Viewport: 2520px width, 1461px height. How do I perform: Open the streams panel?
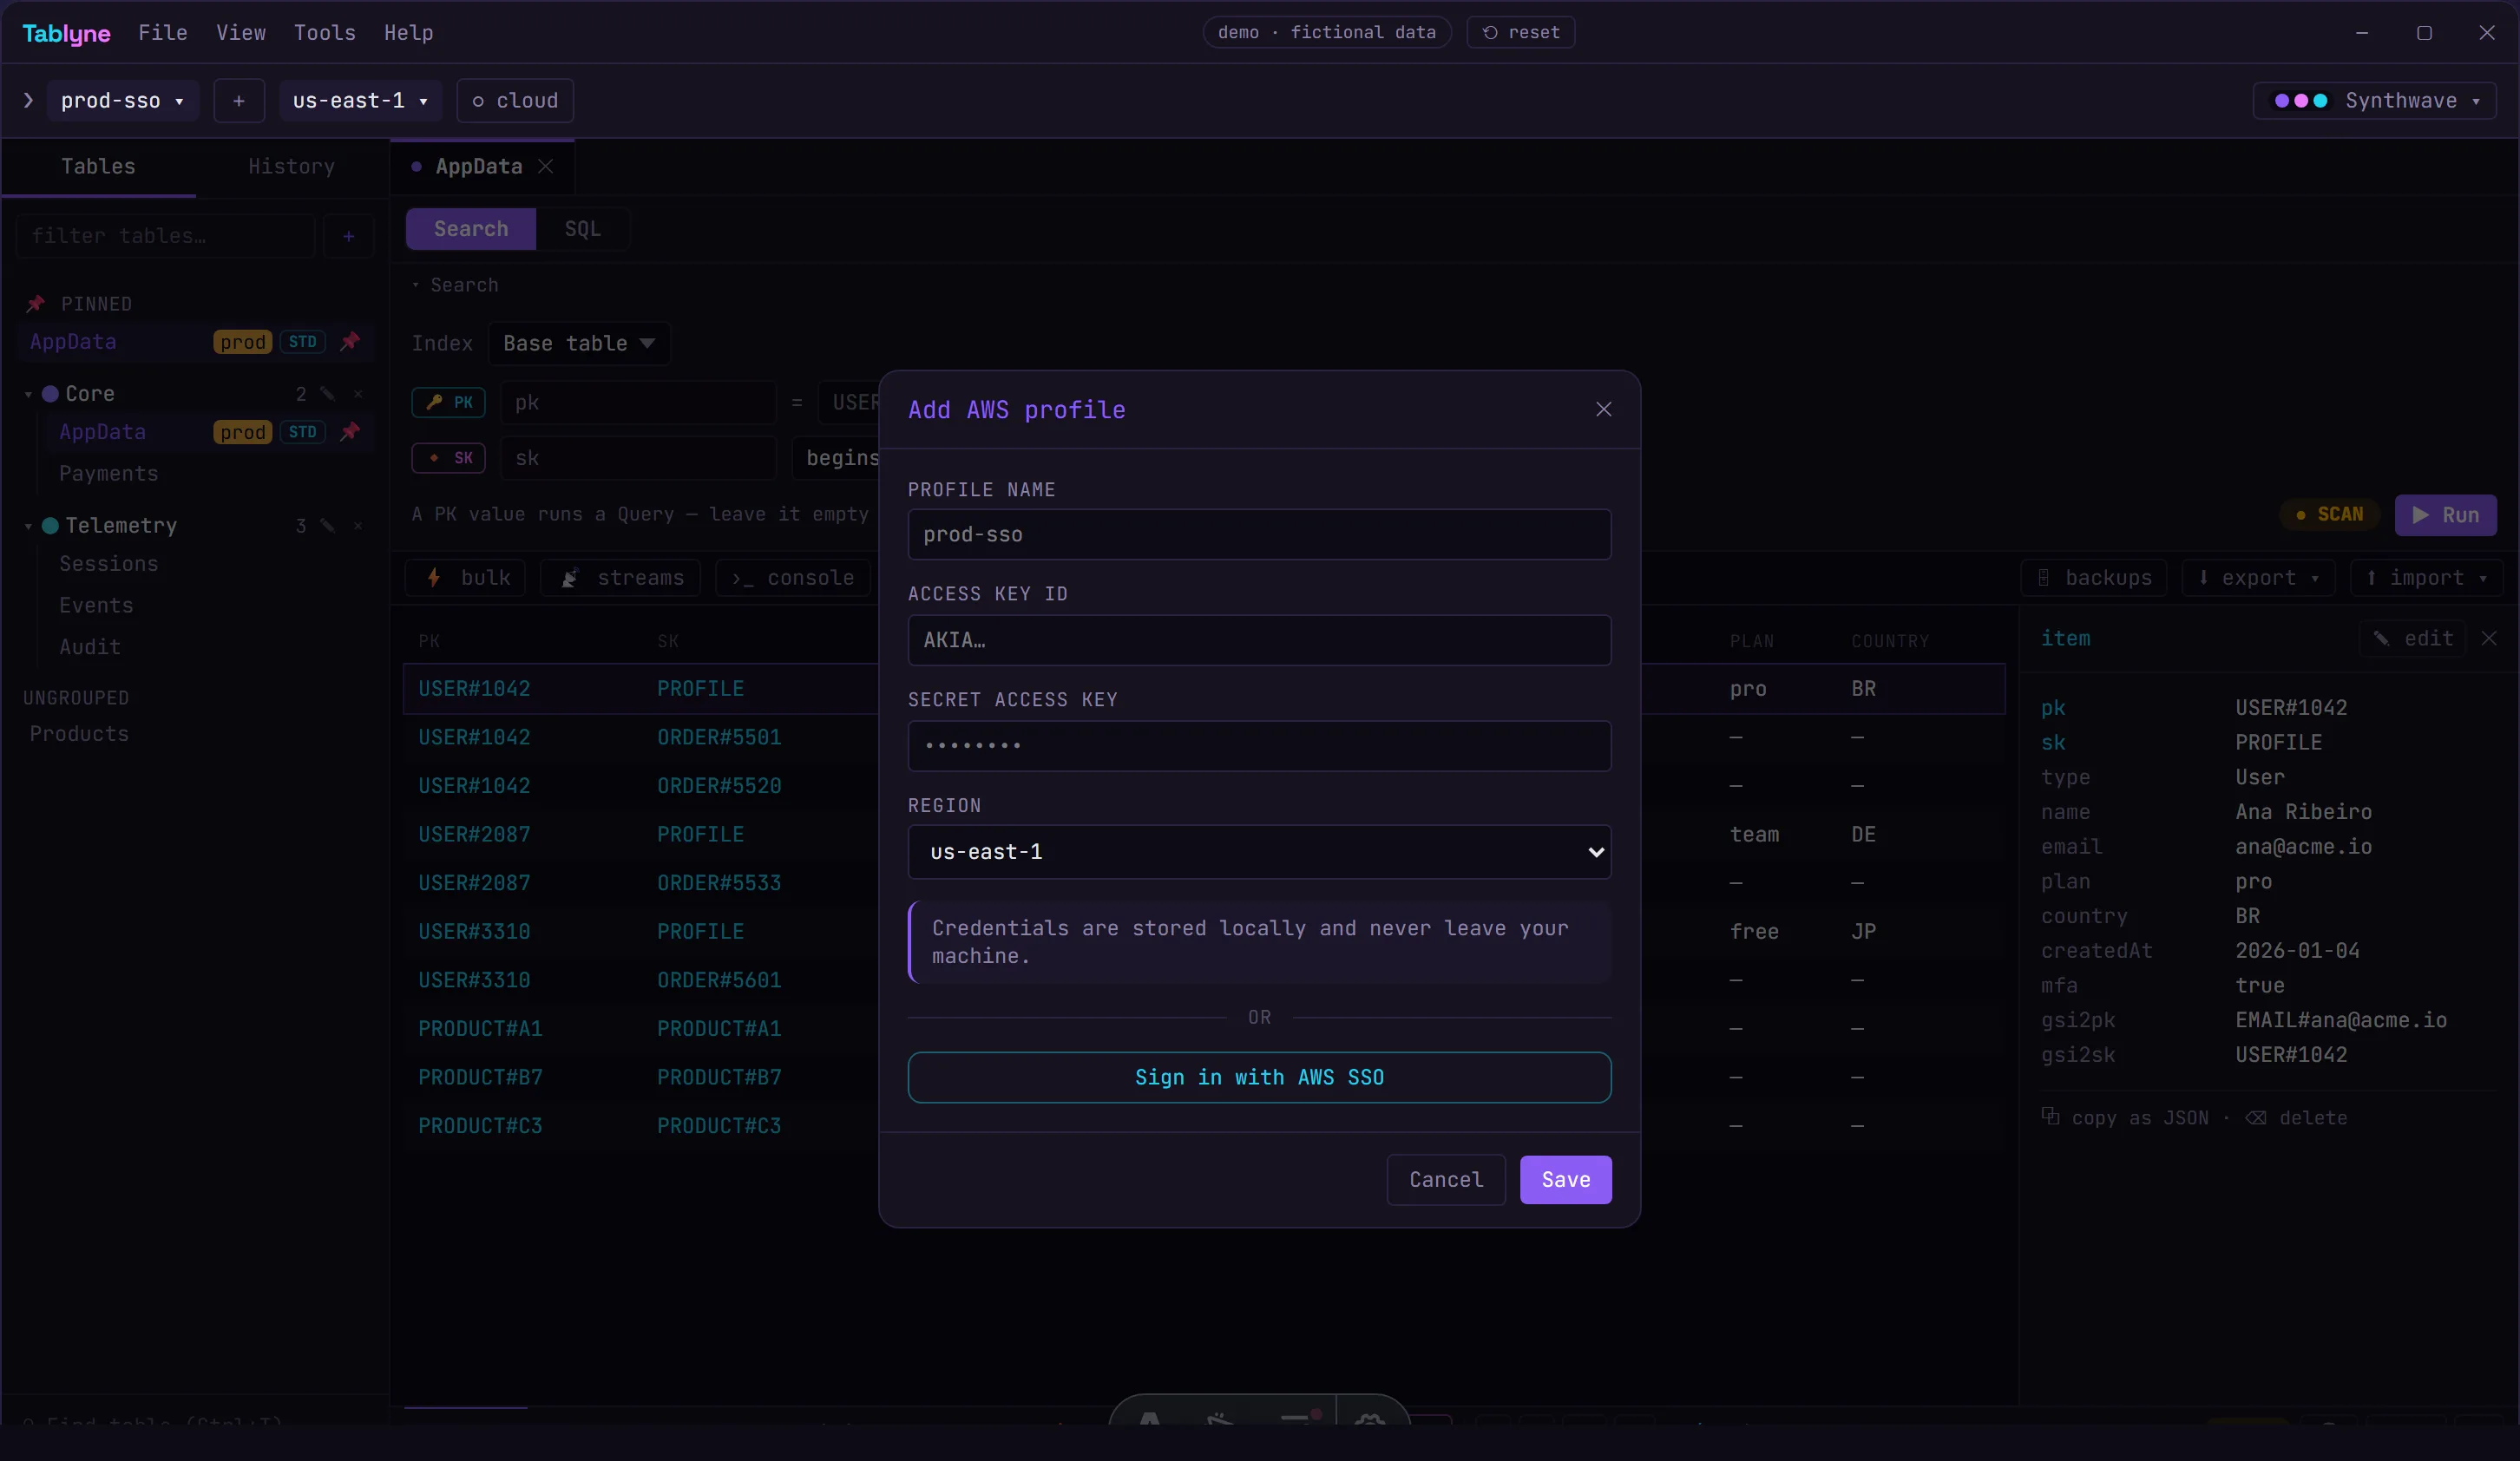(x=620, y=578)
